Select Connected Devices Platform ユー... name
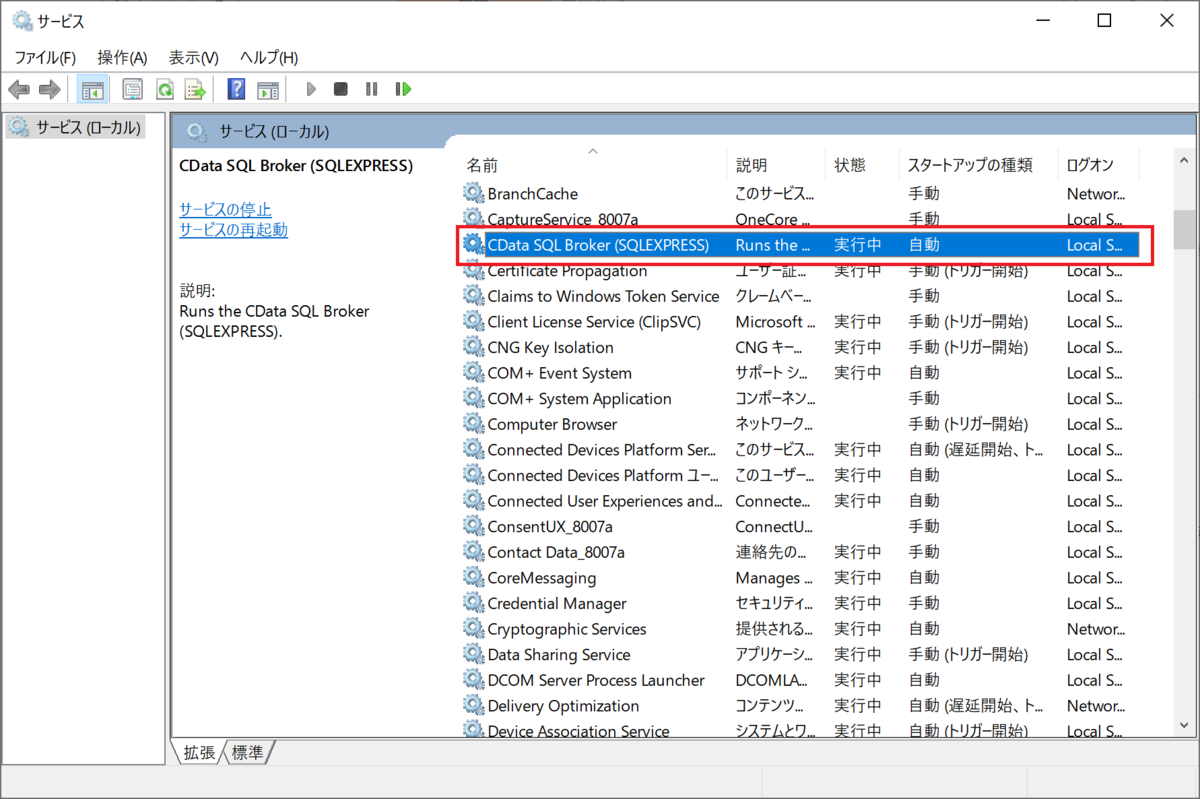The height and width of the screenshot is (799, 1200). coord(602,475)
